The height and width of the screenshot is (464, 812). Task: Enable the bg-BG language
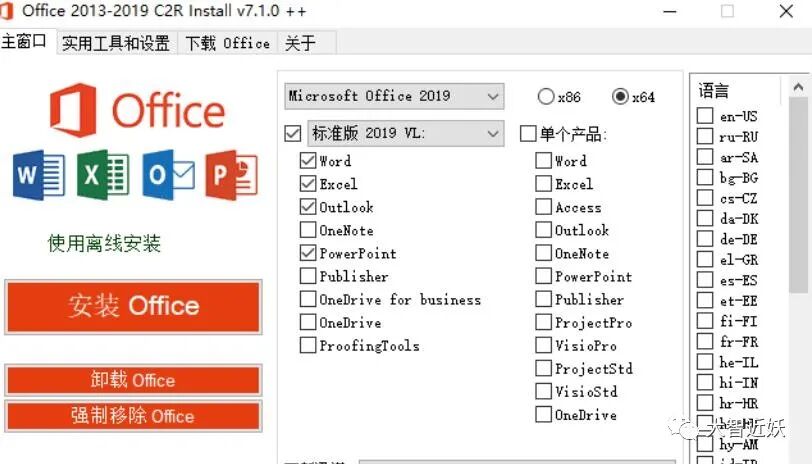click(x=705, y=177)
